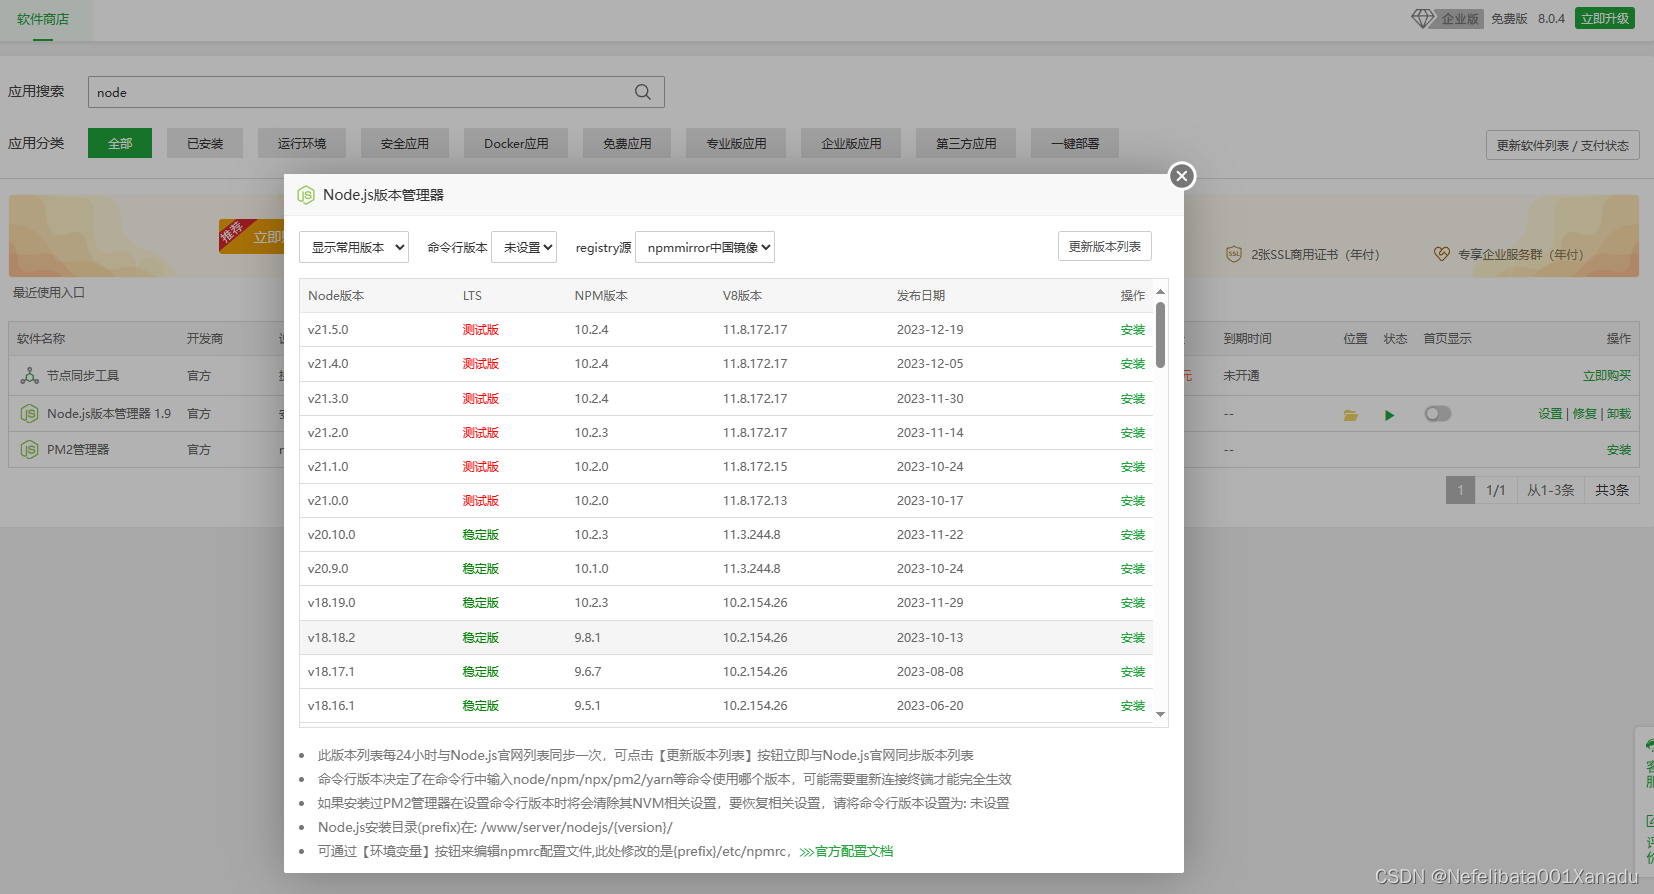The image size is (1654, 894).
Task: Install Node v18.17.1
Action: pyautogui.click(x=1133, y=672)
